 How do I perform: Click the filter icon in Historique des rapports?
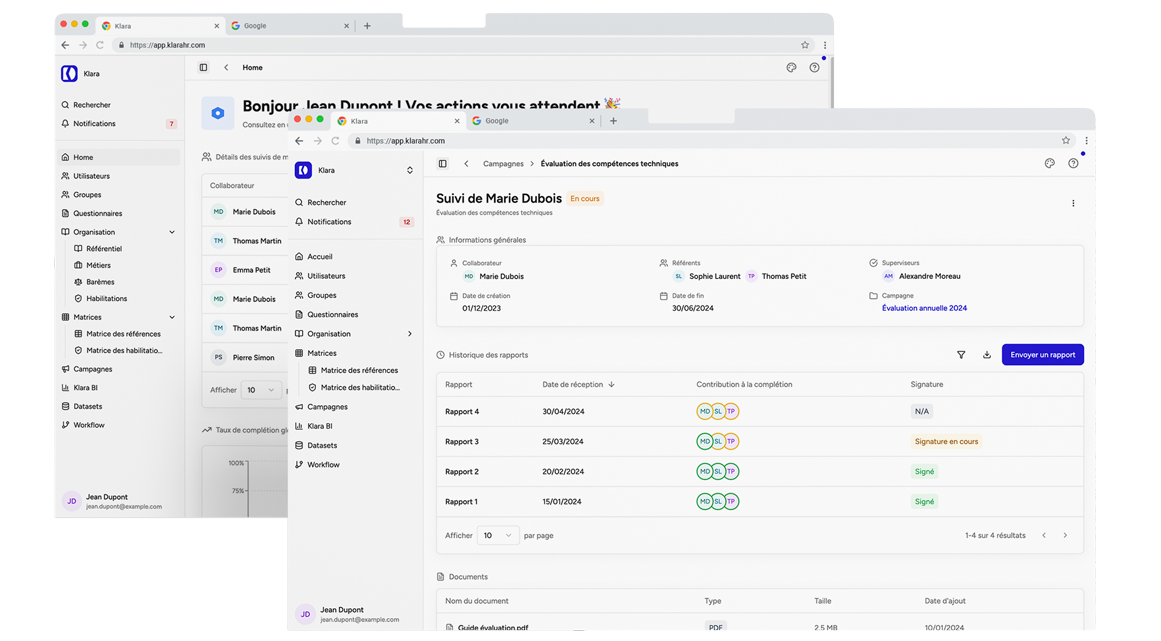pyautogui.click(x=961, y=355)
